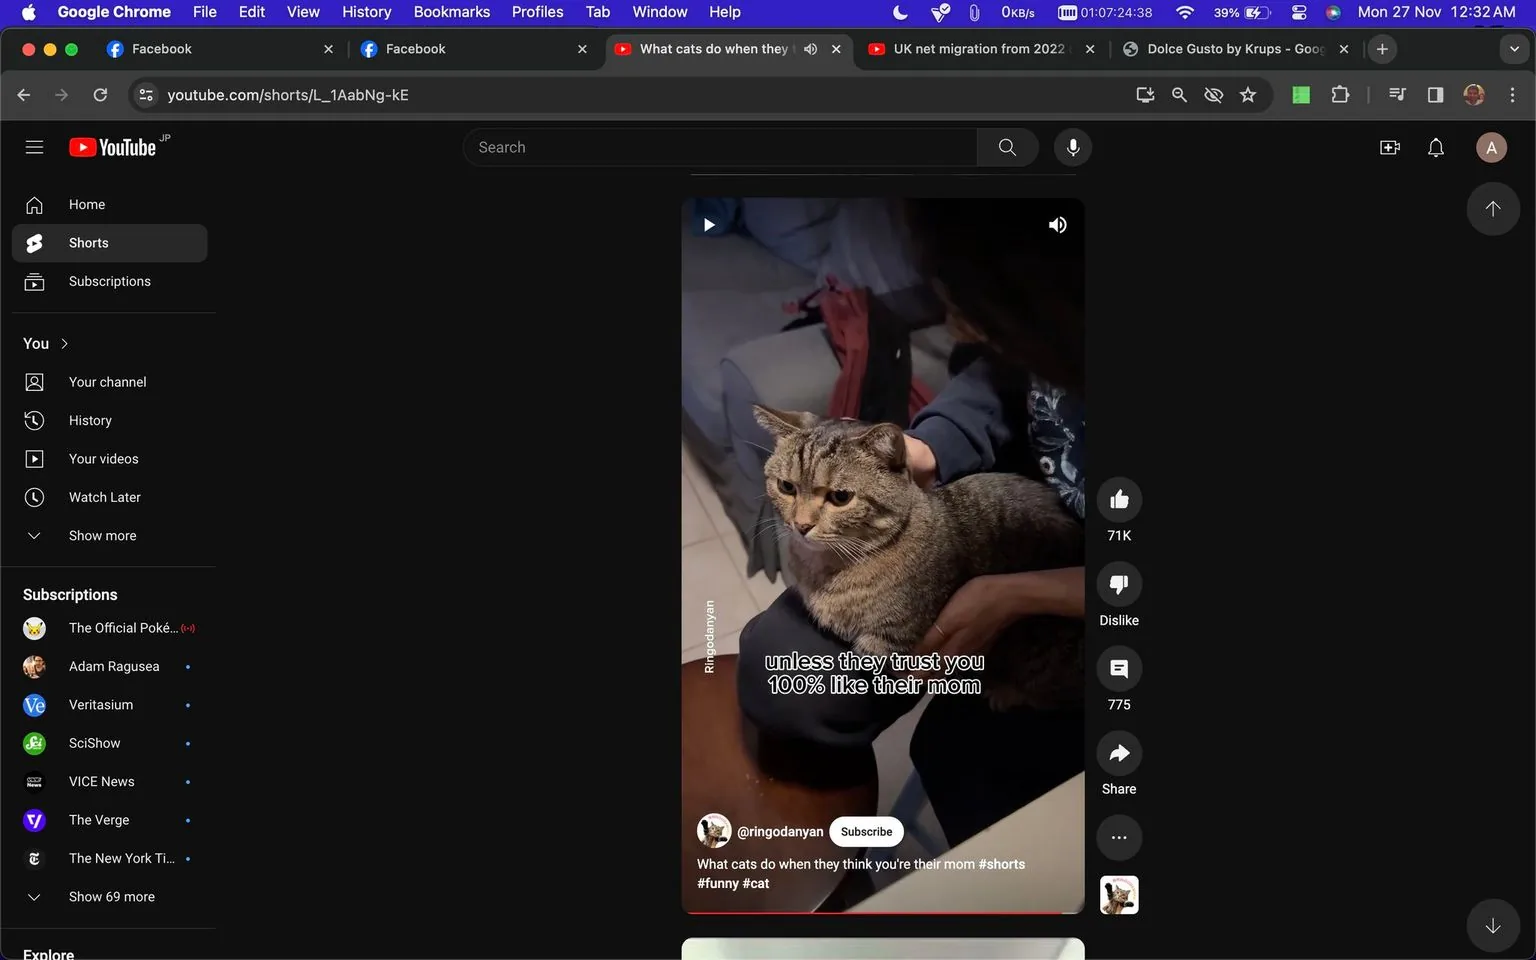Open the Bookmarks menu in the menu bar

coord(451,12)
